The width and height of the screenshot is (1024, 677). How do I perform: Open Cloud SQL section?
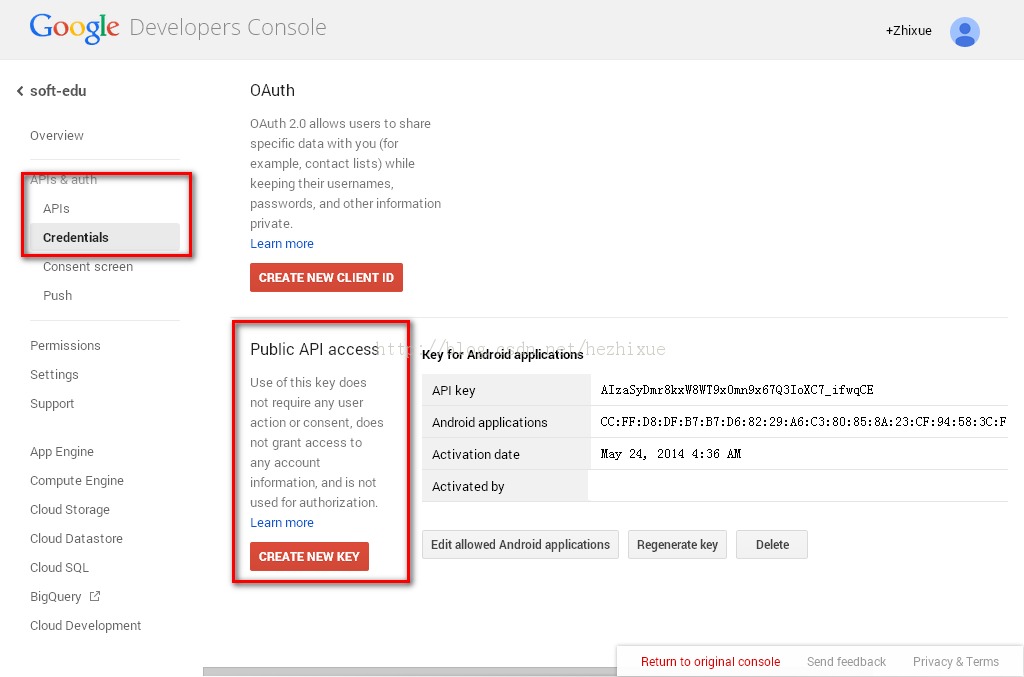59,567
